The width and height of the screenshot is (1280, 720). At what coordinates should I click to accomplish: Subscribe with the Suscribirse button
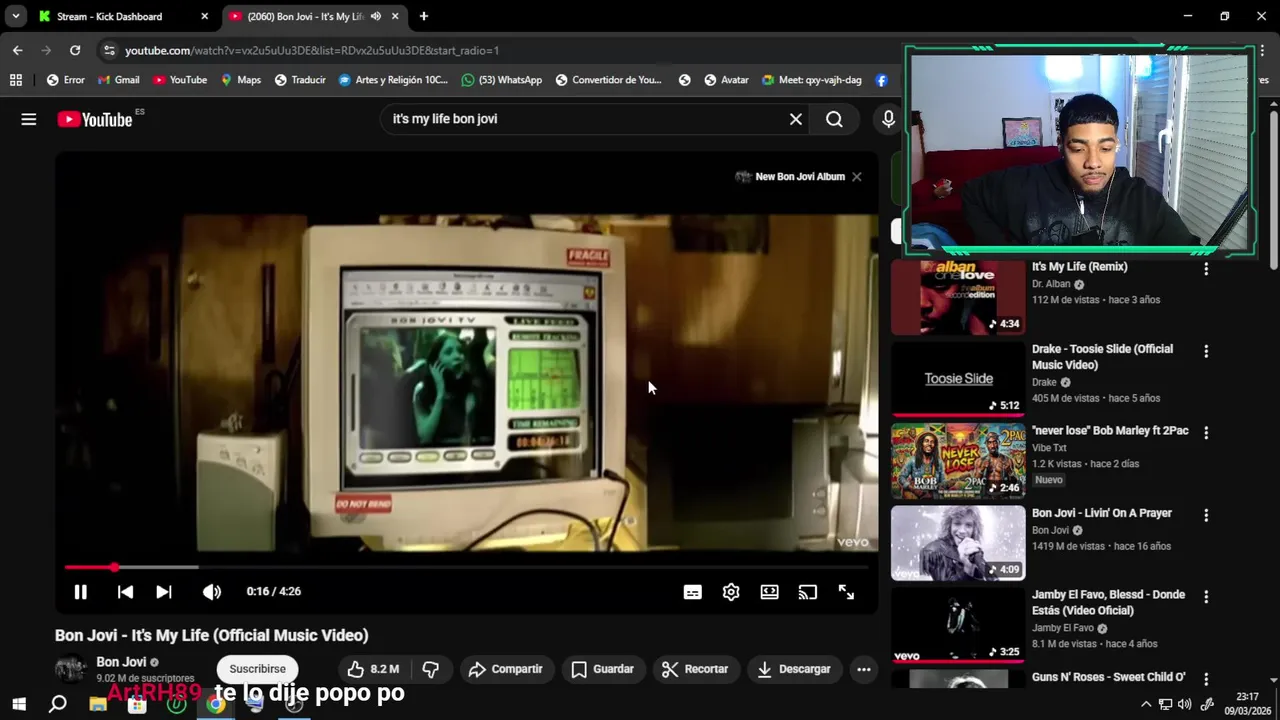coord(257,669)
